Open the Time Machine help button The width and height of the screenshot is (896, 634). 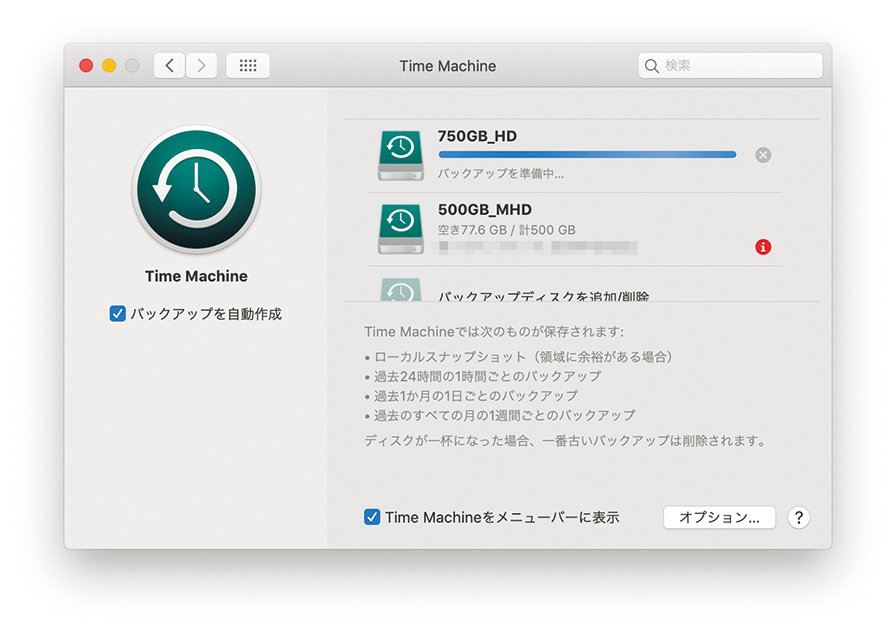[x=798, y=517]
